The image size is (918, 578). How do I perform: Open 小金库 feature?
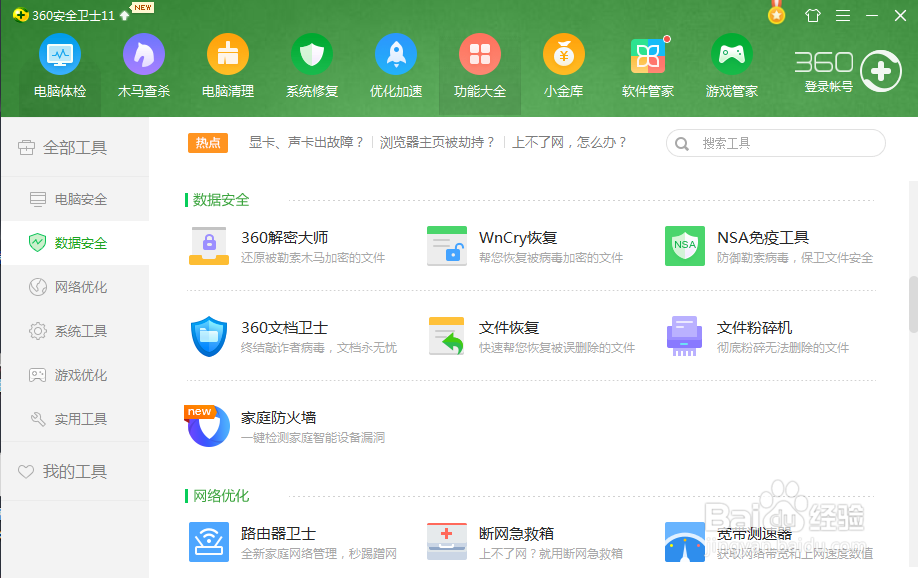564,67
